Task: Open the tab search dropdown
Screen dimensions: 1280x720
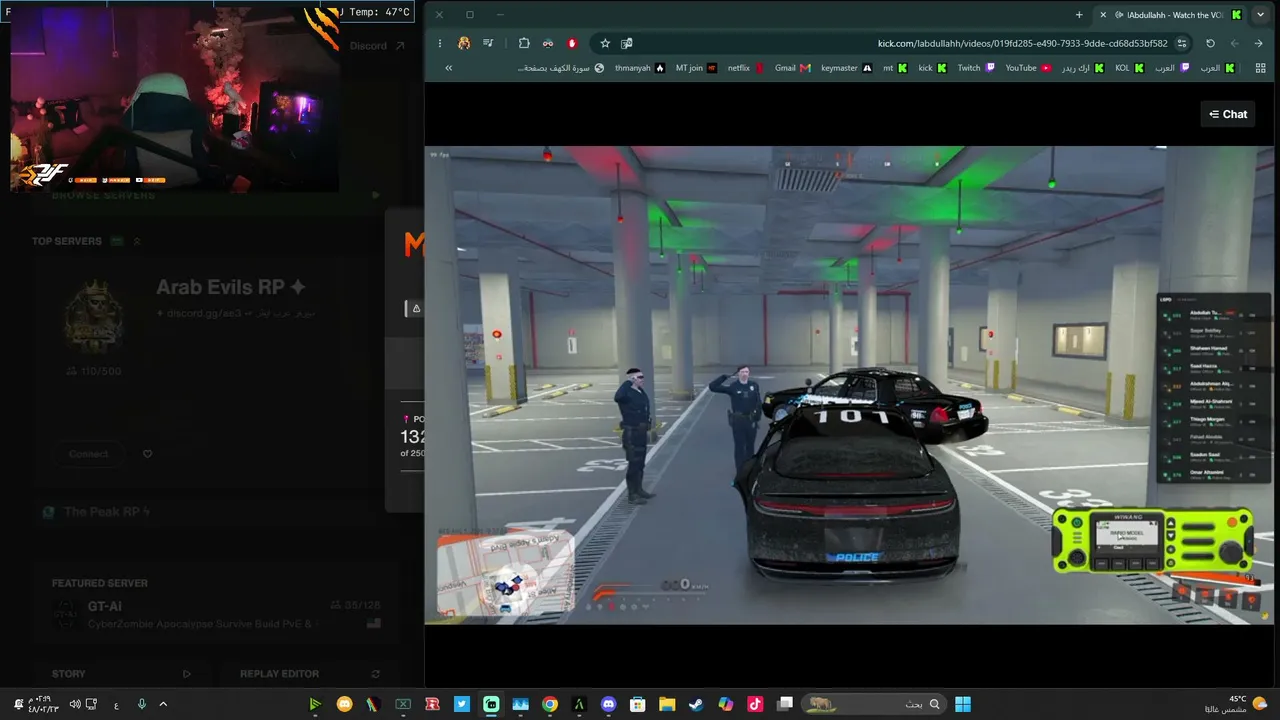Action: pyautogui.click(x=1261, y=14)
